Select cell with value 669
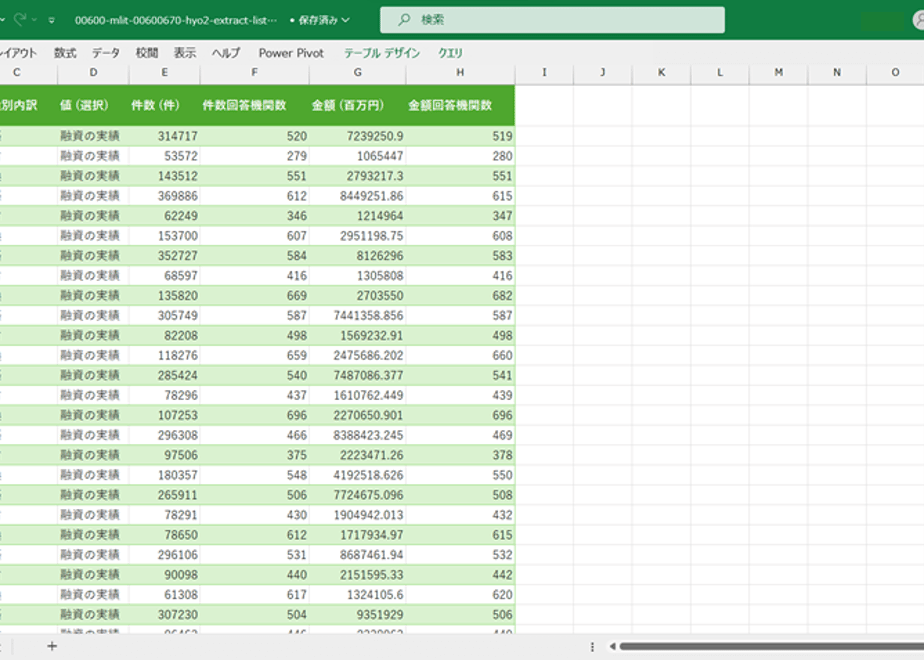924x660 pixels. coord(255,296)
